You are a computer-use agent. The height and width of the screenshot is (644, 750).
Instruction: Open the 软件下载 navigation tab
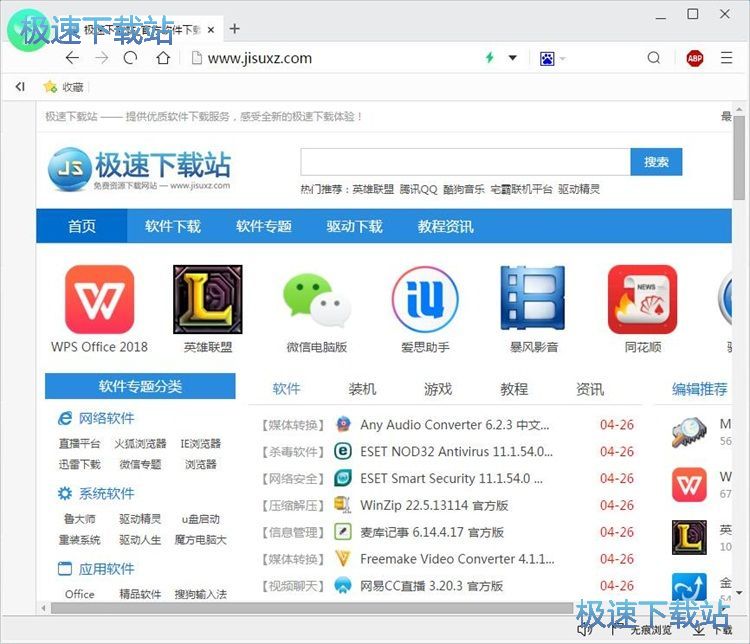click(173, 226)
